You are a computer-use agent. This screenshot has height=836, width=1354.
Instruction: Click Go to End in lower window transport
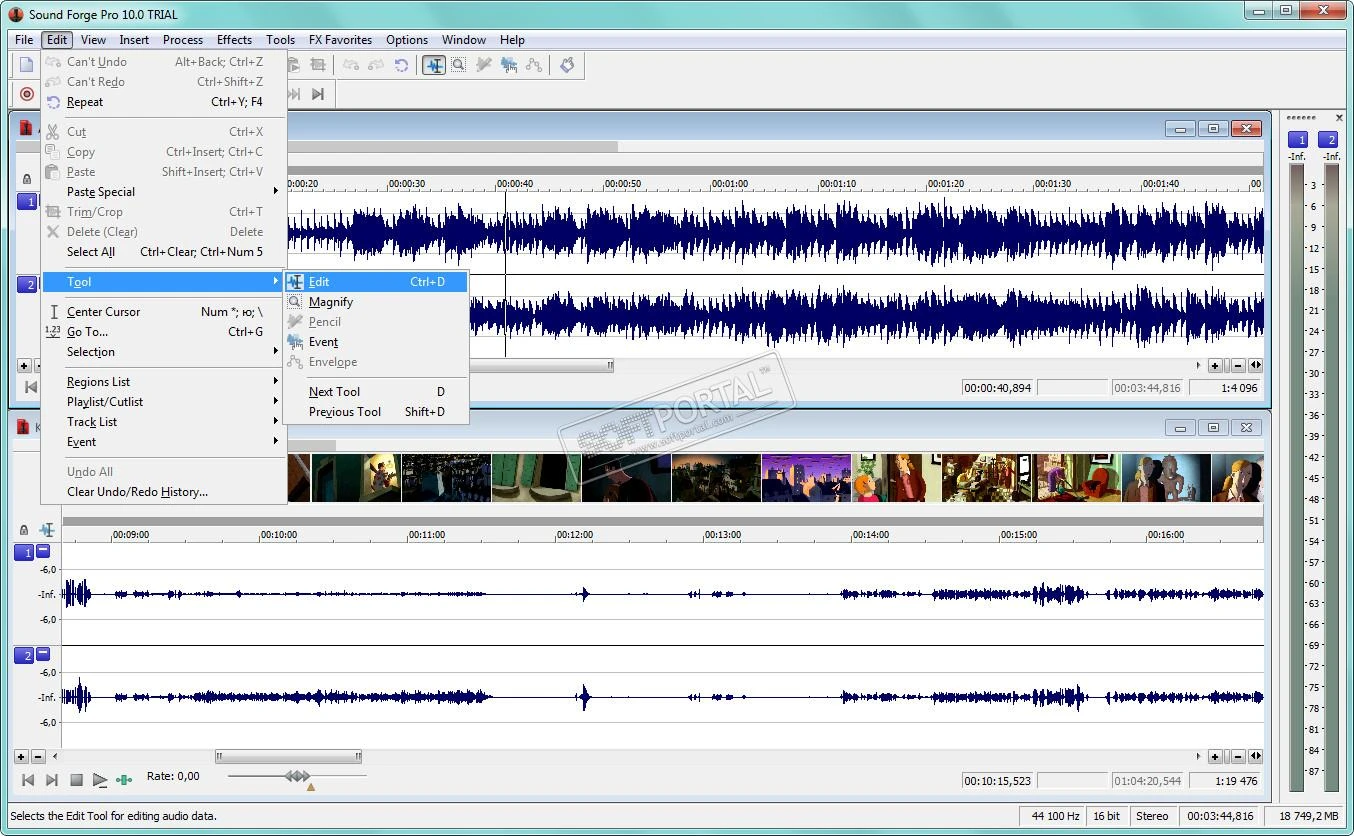[x=52, y=780]
